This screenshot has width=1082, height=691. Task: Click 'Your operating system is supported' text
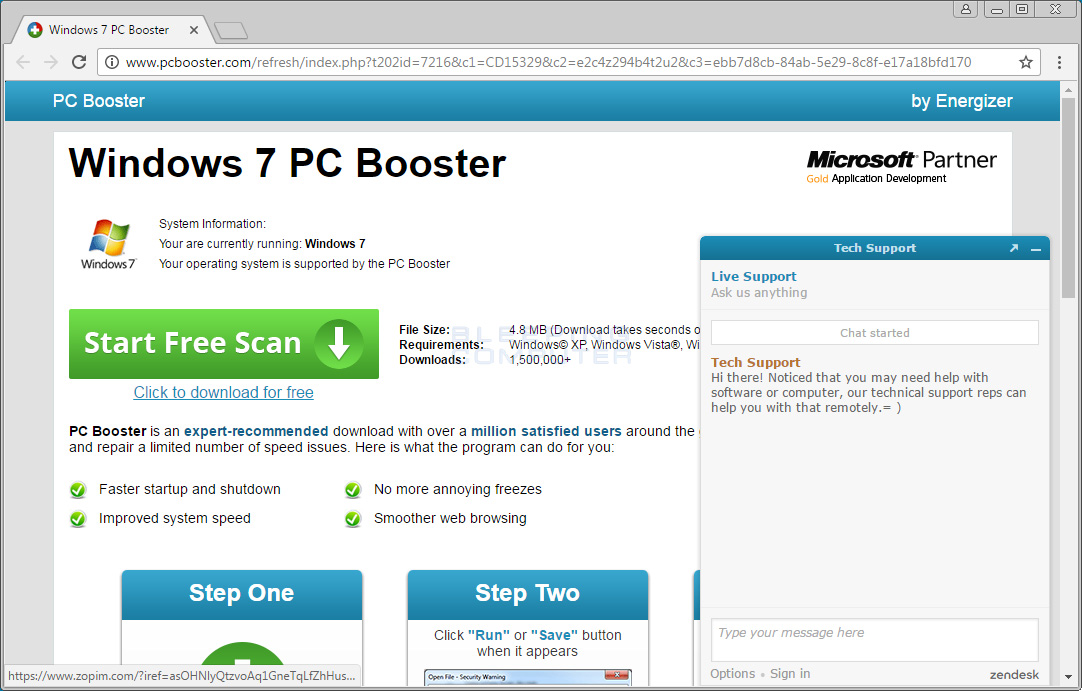[304, 264]
